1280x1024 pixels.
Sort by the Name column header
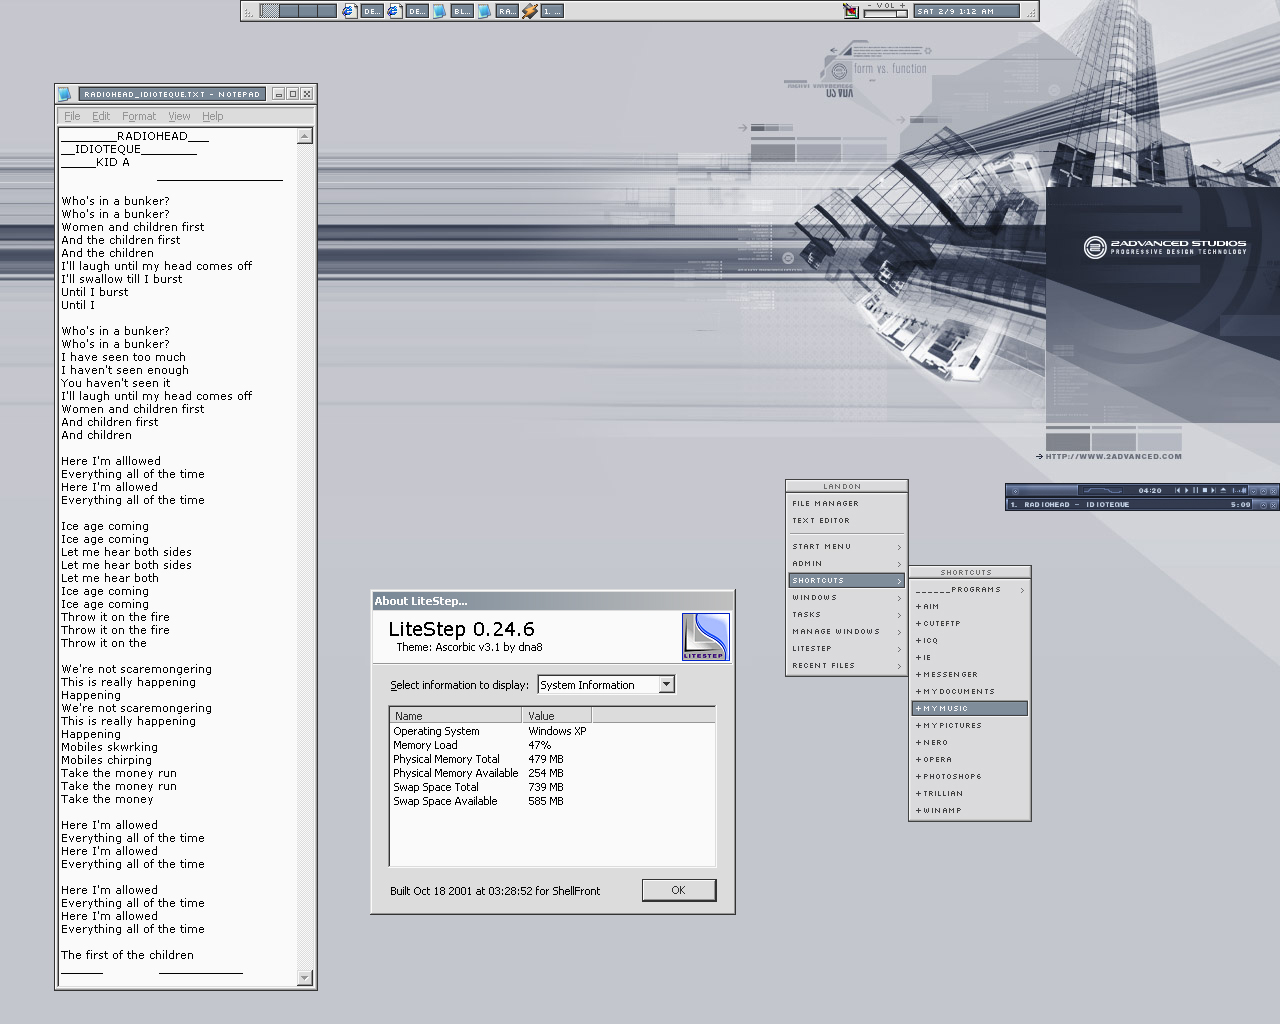click(x=455, y=716)
